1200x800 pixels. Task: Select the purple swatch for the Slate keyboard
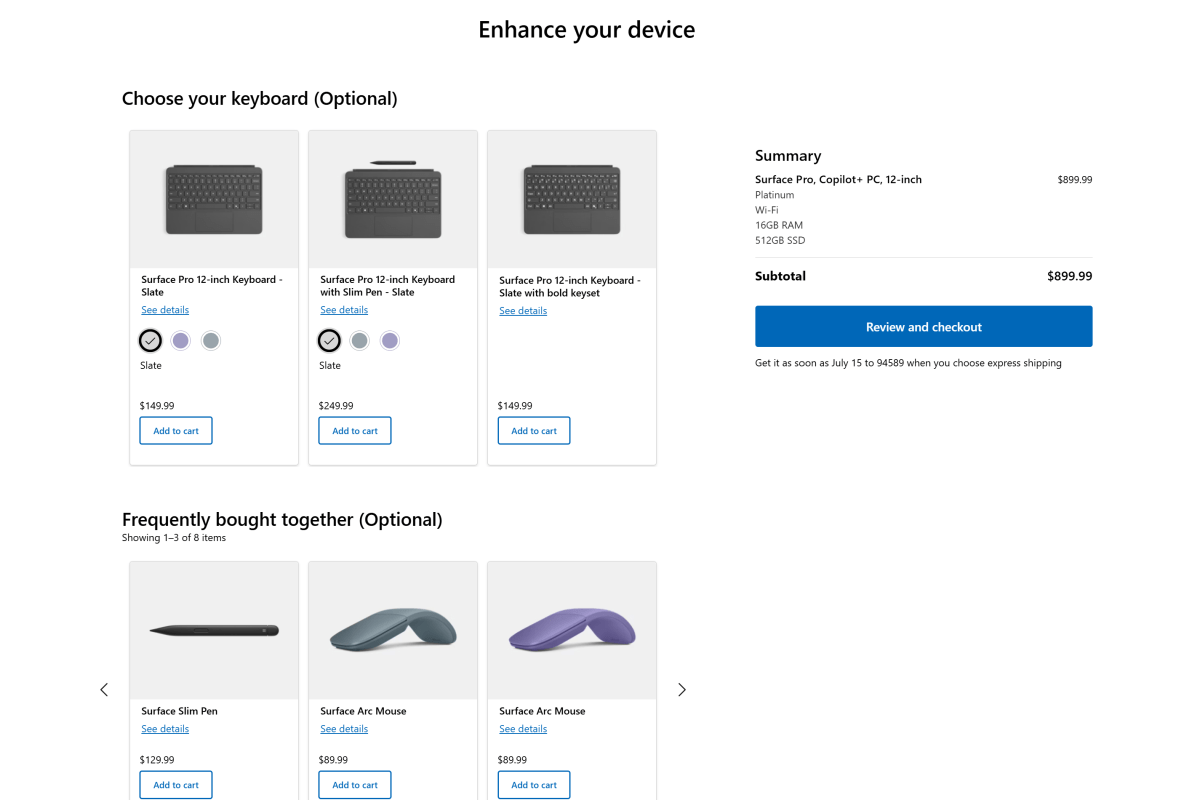180,340
